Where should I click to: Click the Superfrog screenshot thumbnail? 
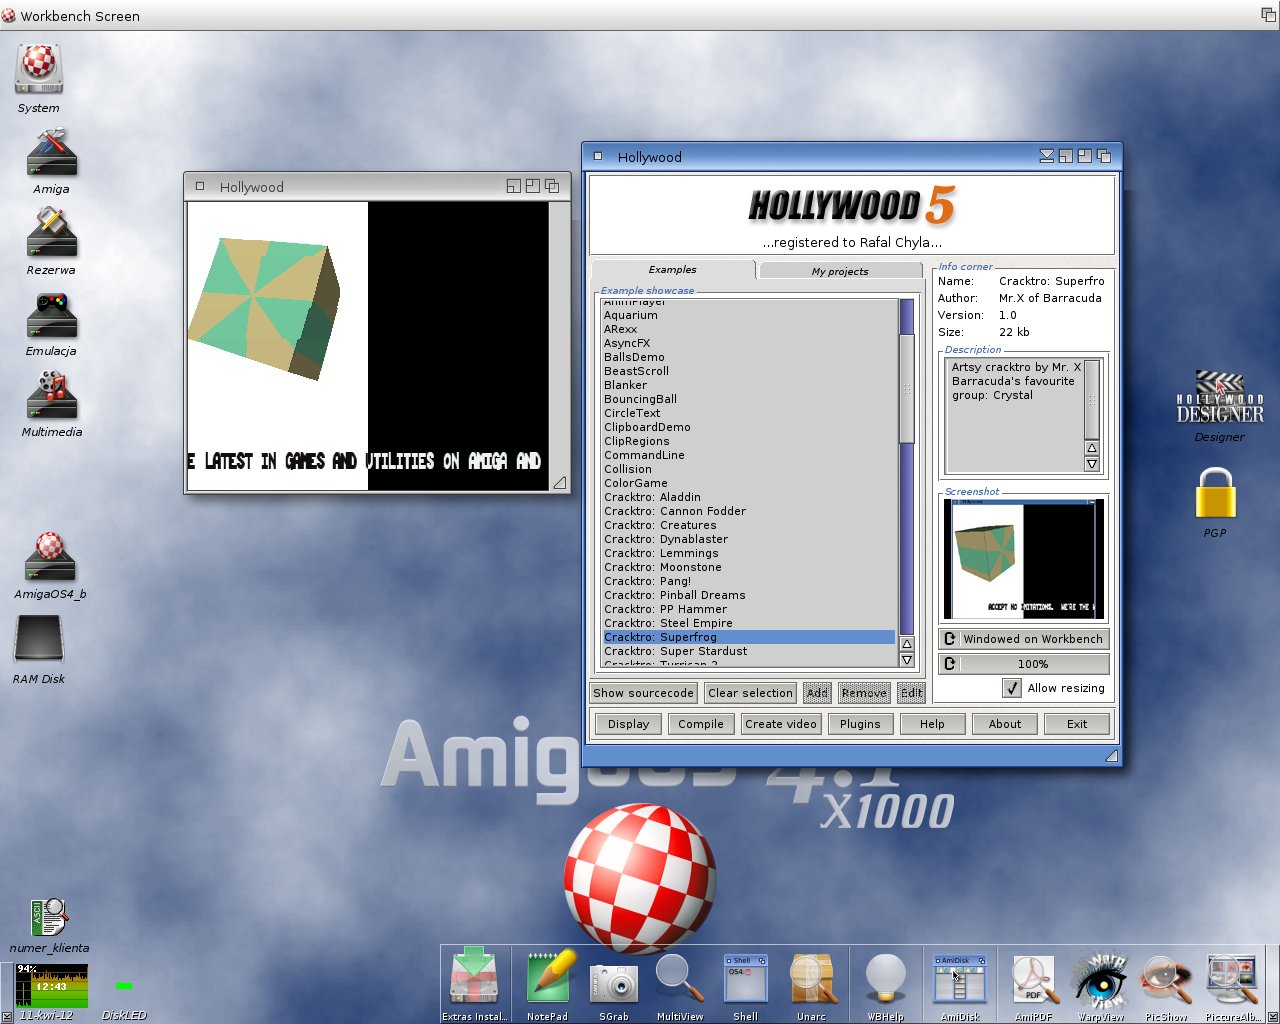coord(1024,558)
